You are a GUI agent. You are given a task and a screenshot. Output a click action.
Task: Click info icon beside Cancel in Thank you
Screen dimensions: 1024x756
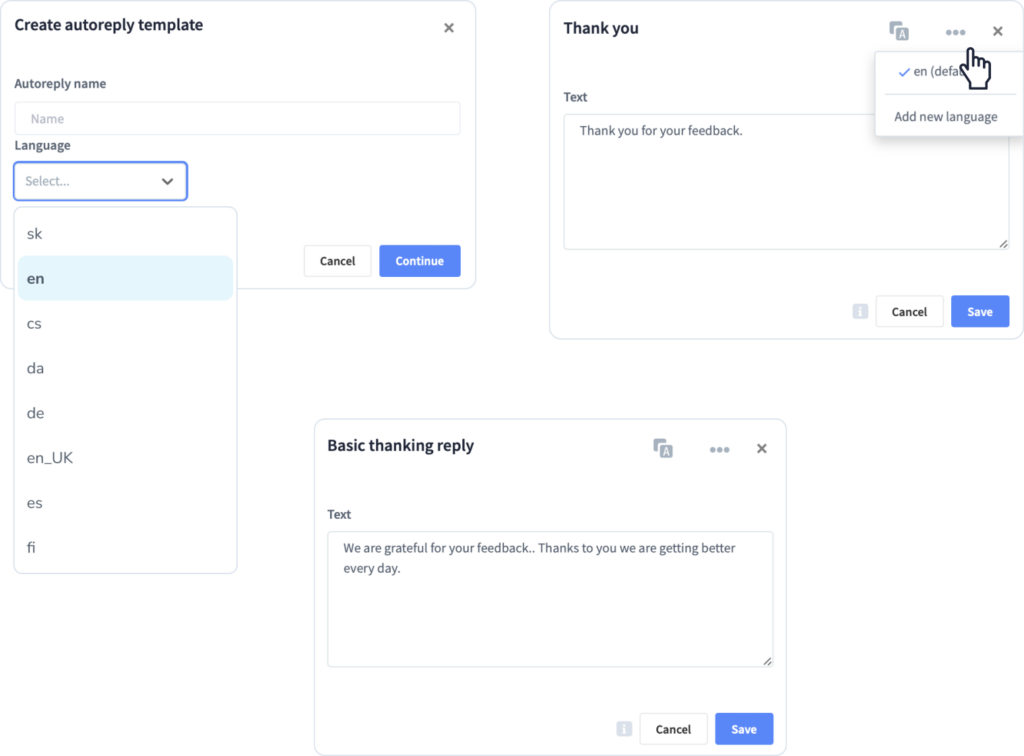point(860,311)
